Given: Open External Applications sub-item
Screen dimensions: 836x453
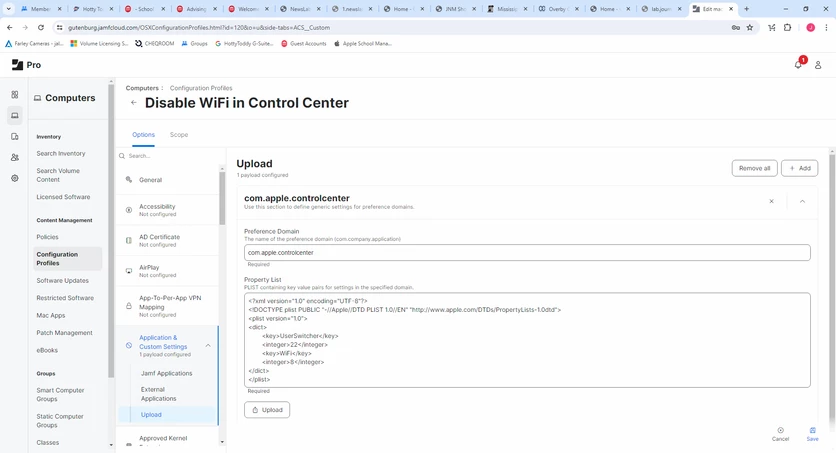Looking at the screenshot, I should [x=158, y=394].
